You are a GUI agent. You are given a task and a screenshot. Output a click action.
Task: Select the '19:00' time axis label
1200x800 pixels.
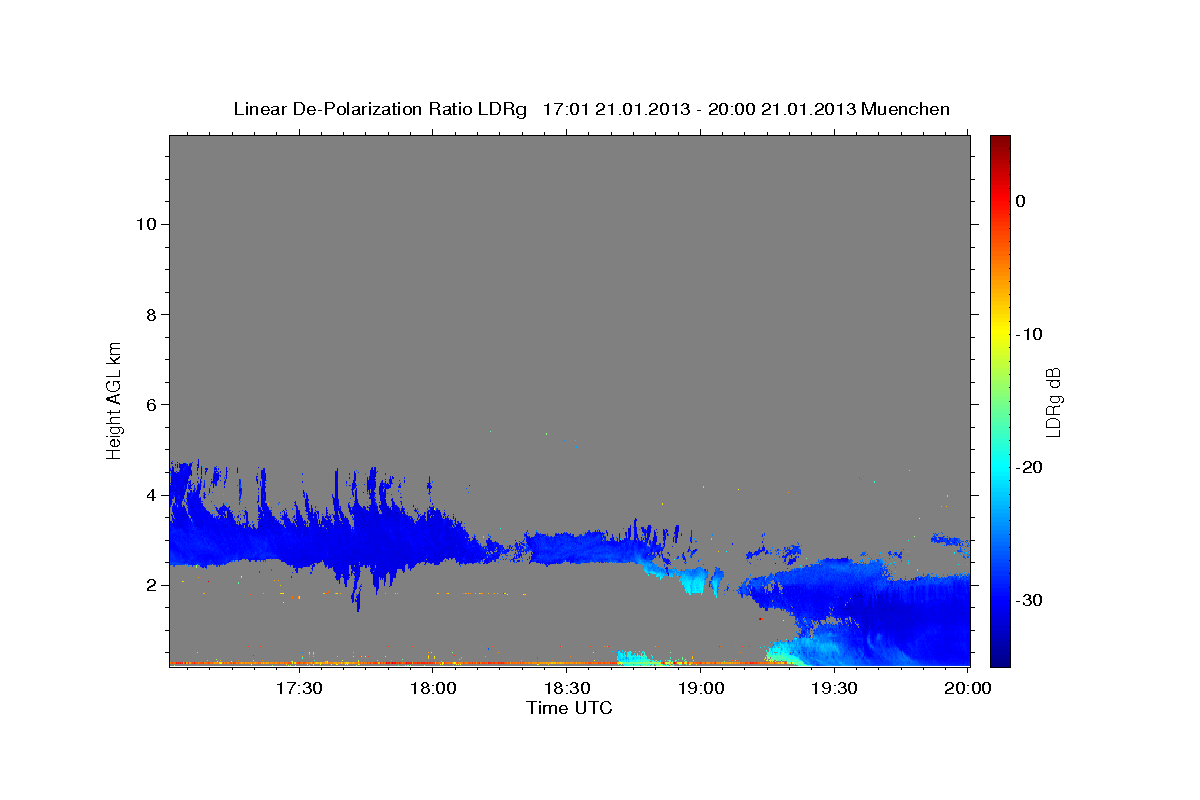click(x=701, y=688)
